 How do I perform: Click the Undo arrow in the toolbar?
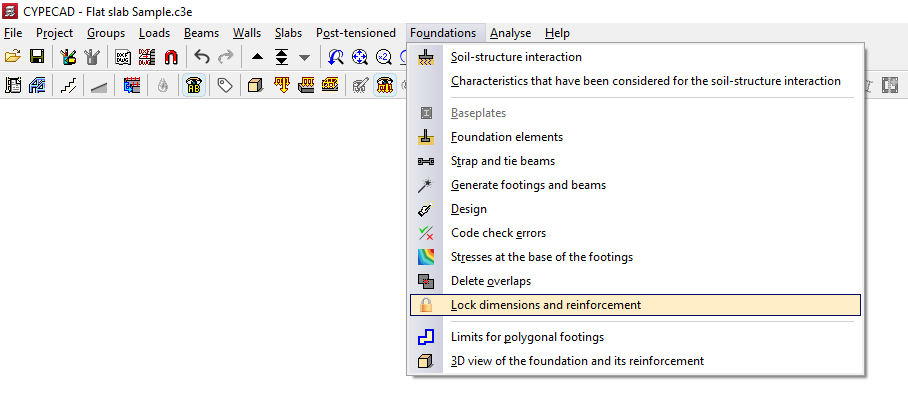(203, 57)
